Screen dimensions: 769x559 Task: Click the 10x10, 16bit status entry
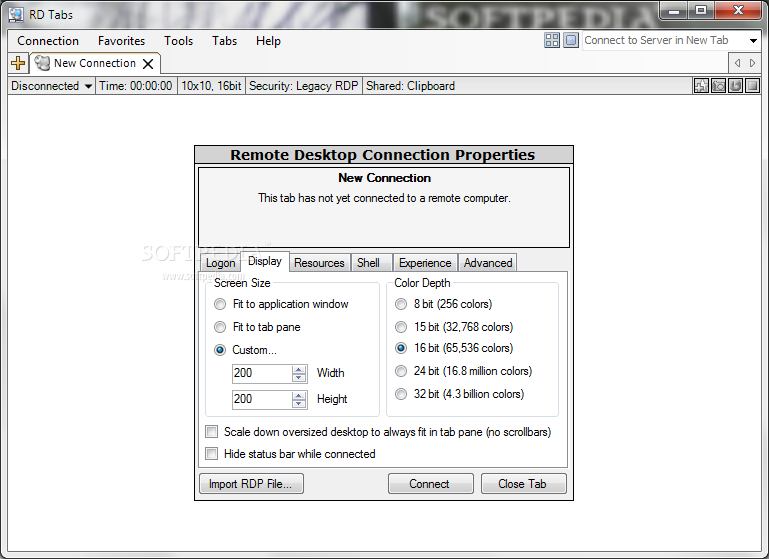click(211, 86)
